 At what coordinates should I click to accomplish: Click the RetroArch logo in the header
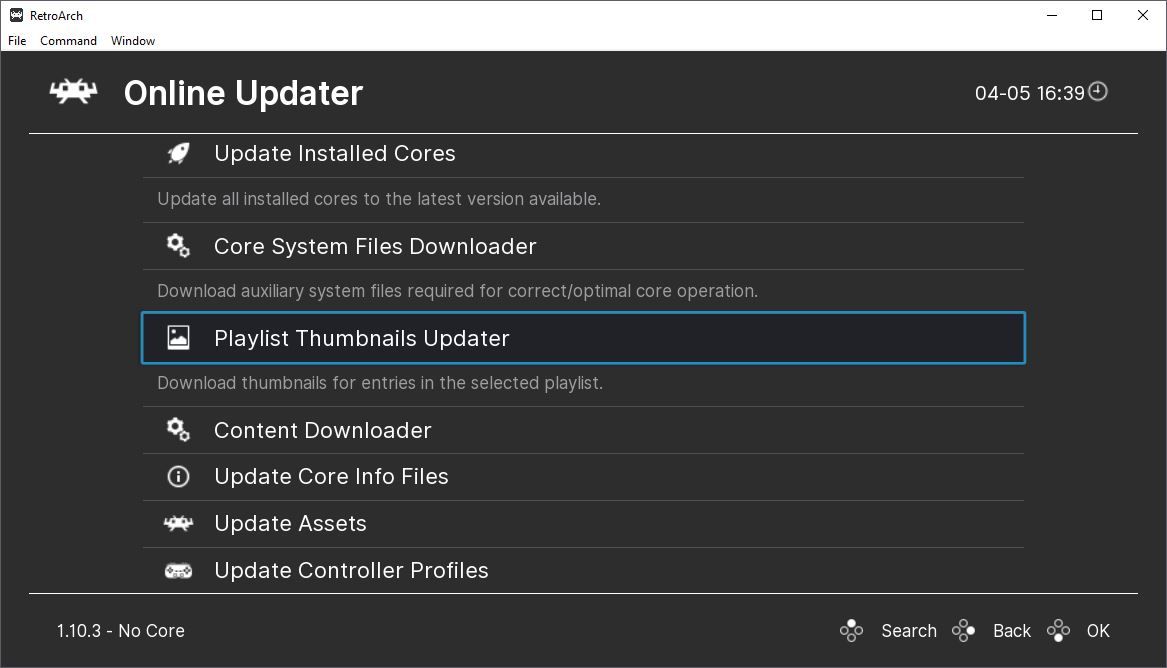[x=73, y=92]
